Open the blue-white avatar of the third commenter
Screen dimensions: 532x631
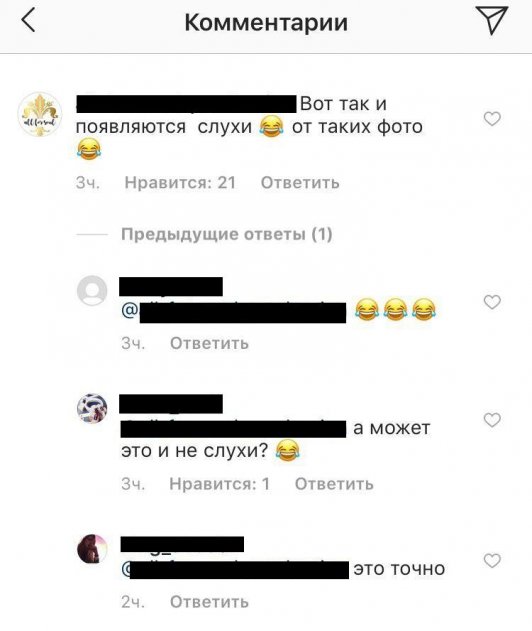click(92, 408)
